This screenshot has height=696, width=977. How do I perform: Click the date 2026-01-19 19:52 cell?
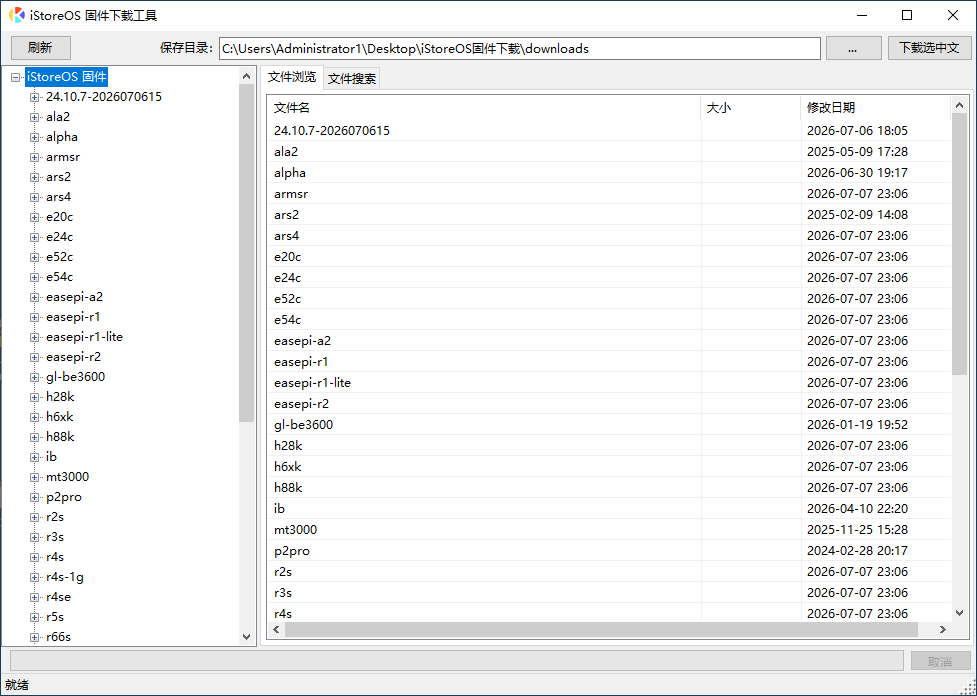[857, 424]
